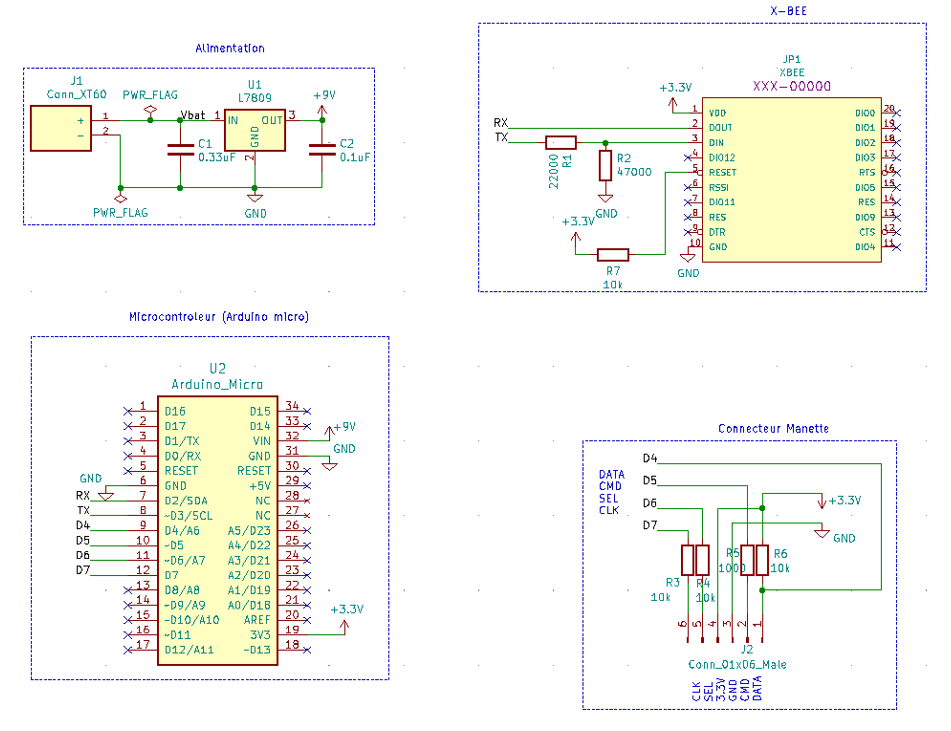This screenshot has height=731, width=951.
Task: Click the XXX-00000 value text on JP1
Action: click(793, 87)
